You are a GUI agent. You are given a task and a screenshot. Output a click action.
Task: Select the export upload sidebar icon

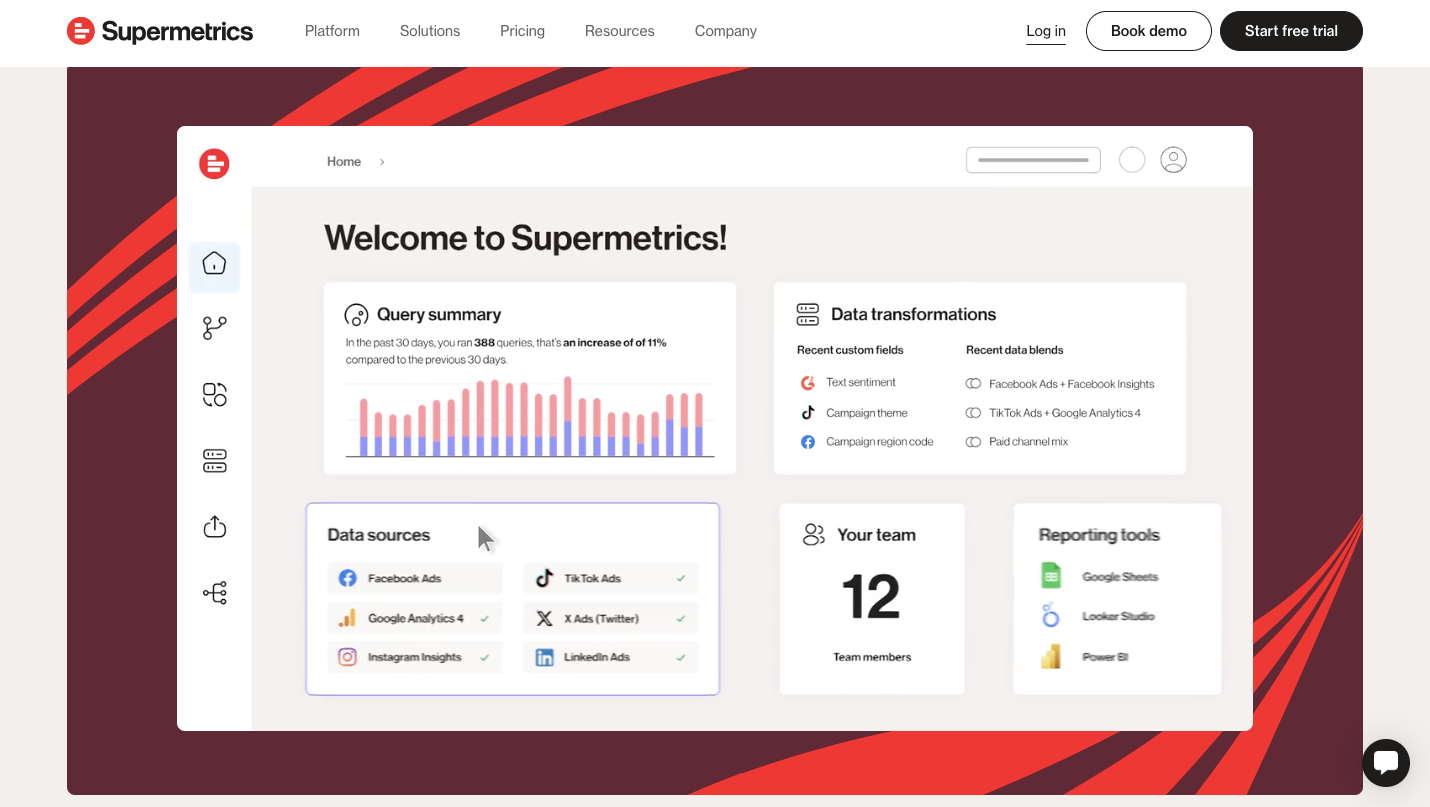[x=214, y=526]
